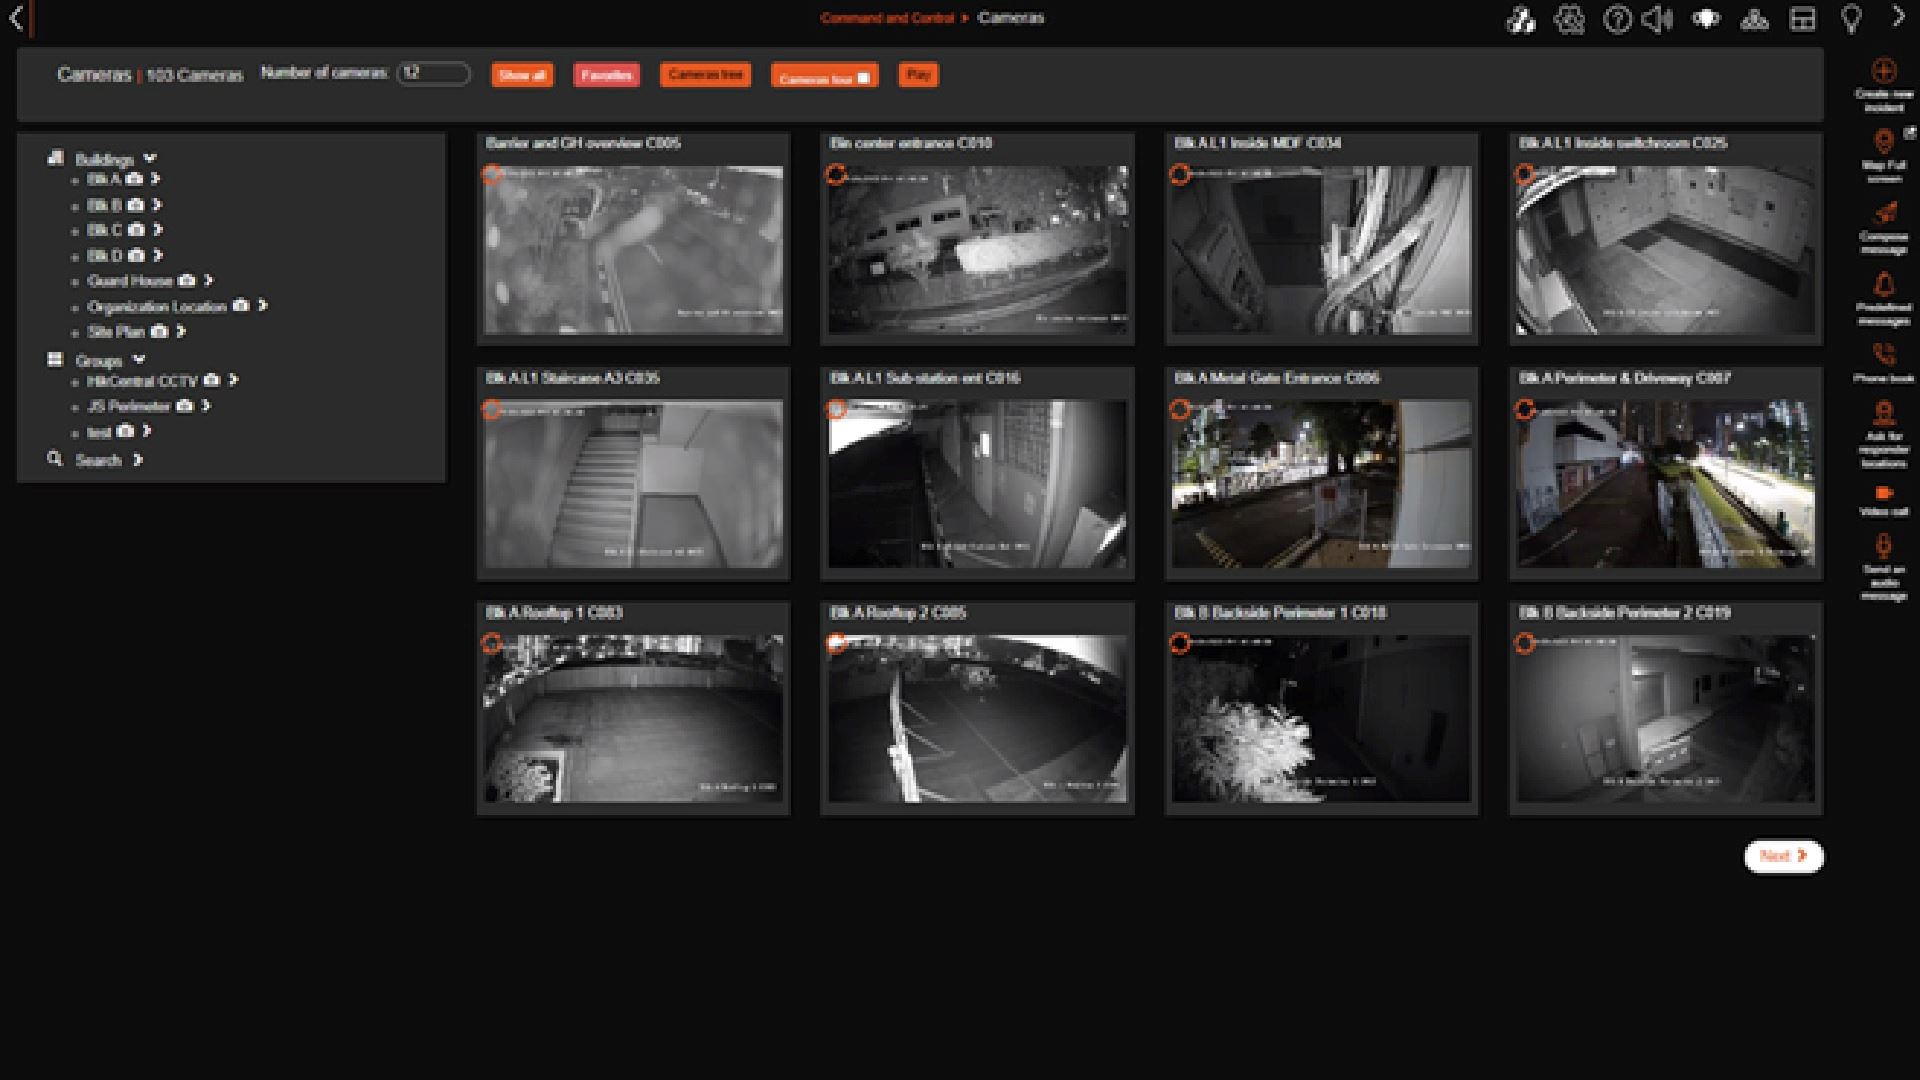This screenshot has height=1080, width=1920.
Task: Open Predefined messages bell icon
Action: click(1883, 285)
